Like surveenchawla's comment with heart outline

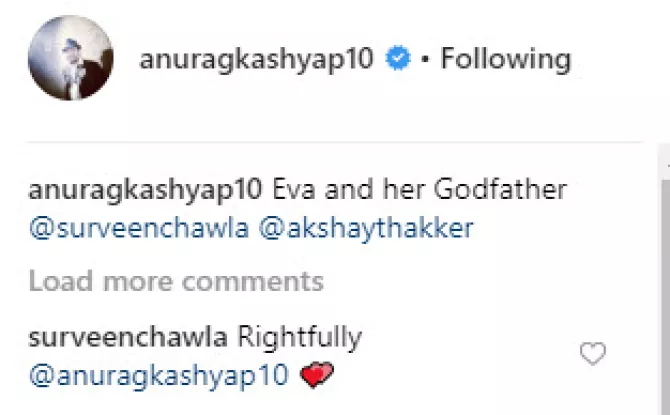(593, 354)
